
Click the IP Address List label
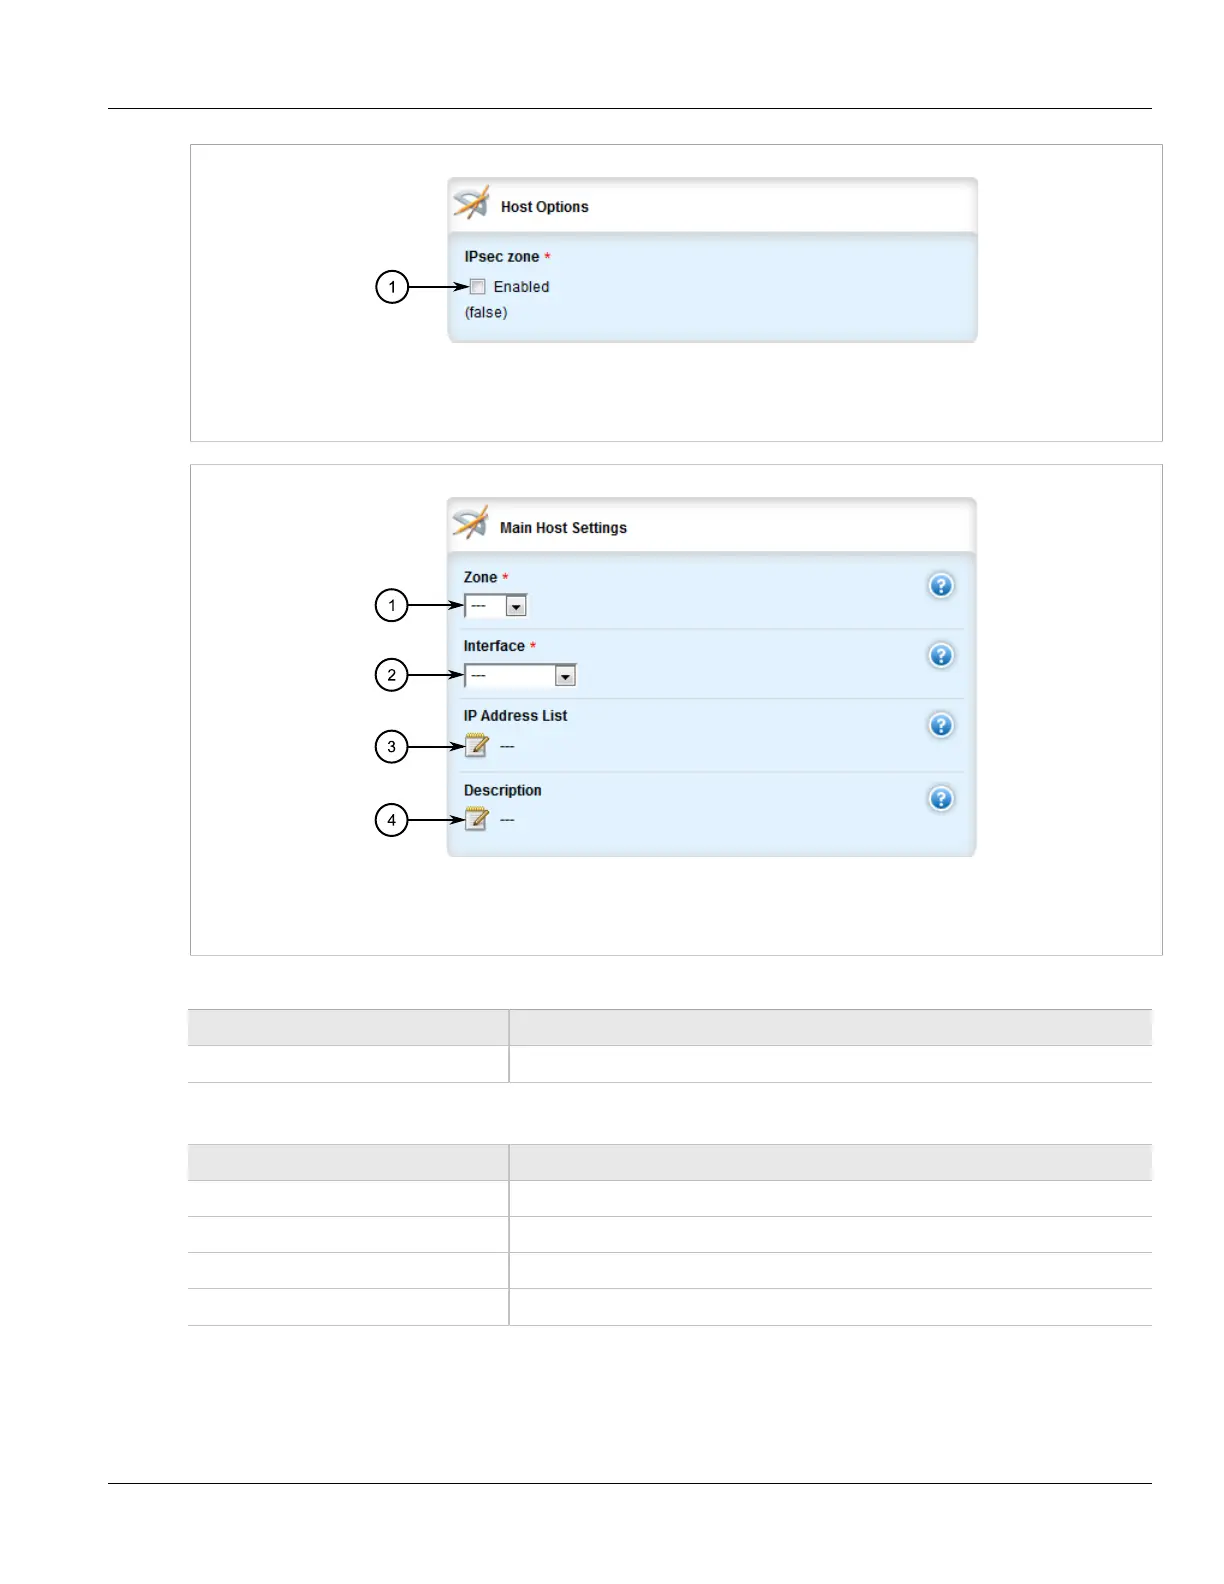pyautogui.click(x=515, y=716)
